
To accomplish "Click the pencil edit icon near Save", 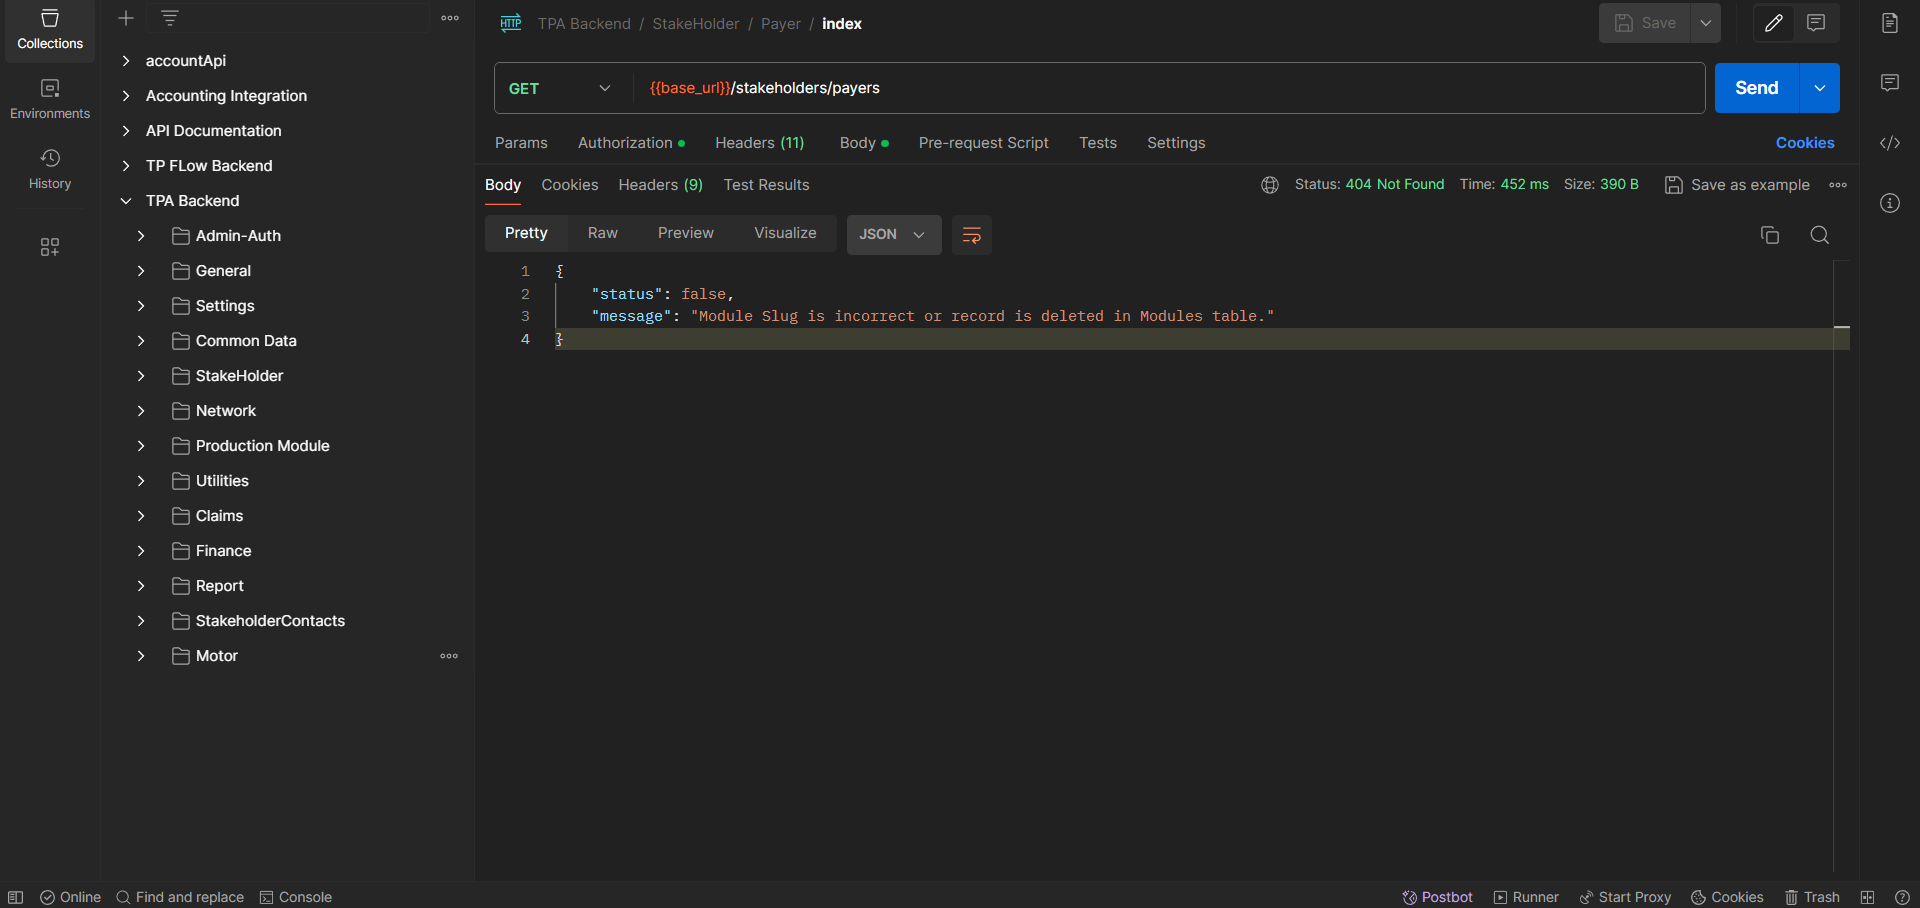I will click(1774, 23).
